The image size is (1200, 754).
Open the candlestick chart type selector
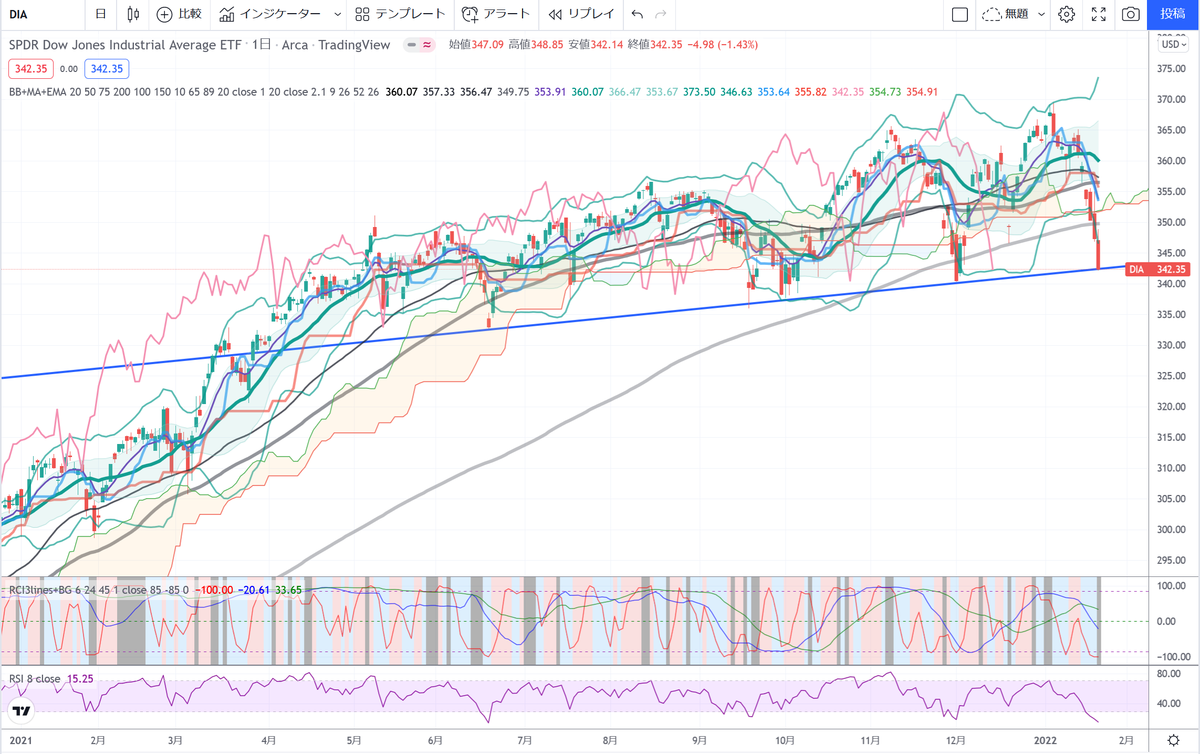pyautogui.click(x=133, y=14)
